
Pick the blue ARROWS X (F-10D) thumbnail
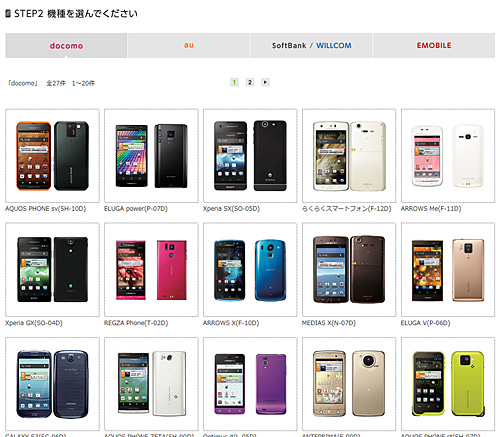tap(250, 270)
